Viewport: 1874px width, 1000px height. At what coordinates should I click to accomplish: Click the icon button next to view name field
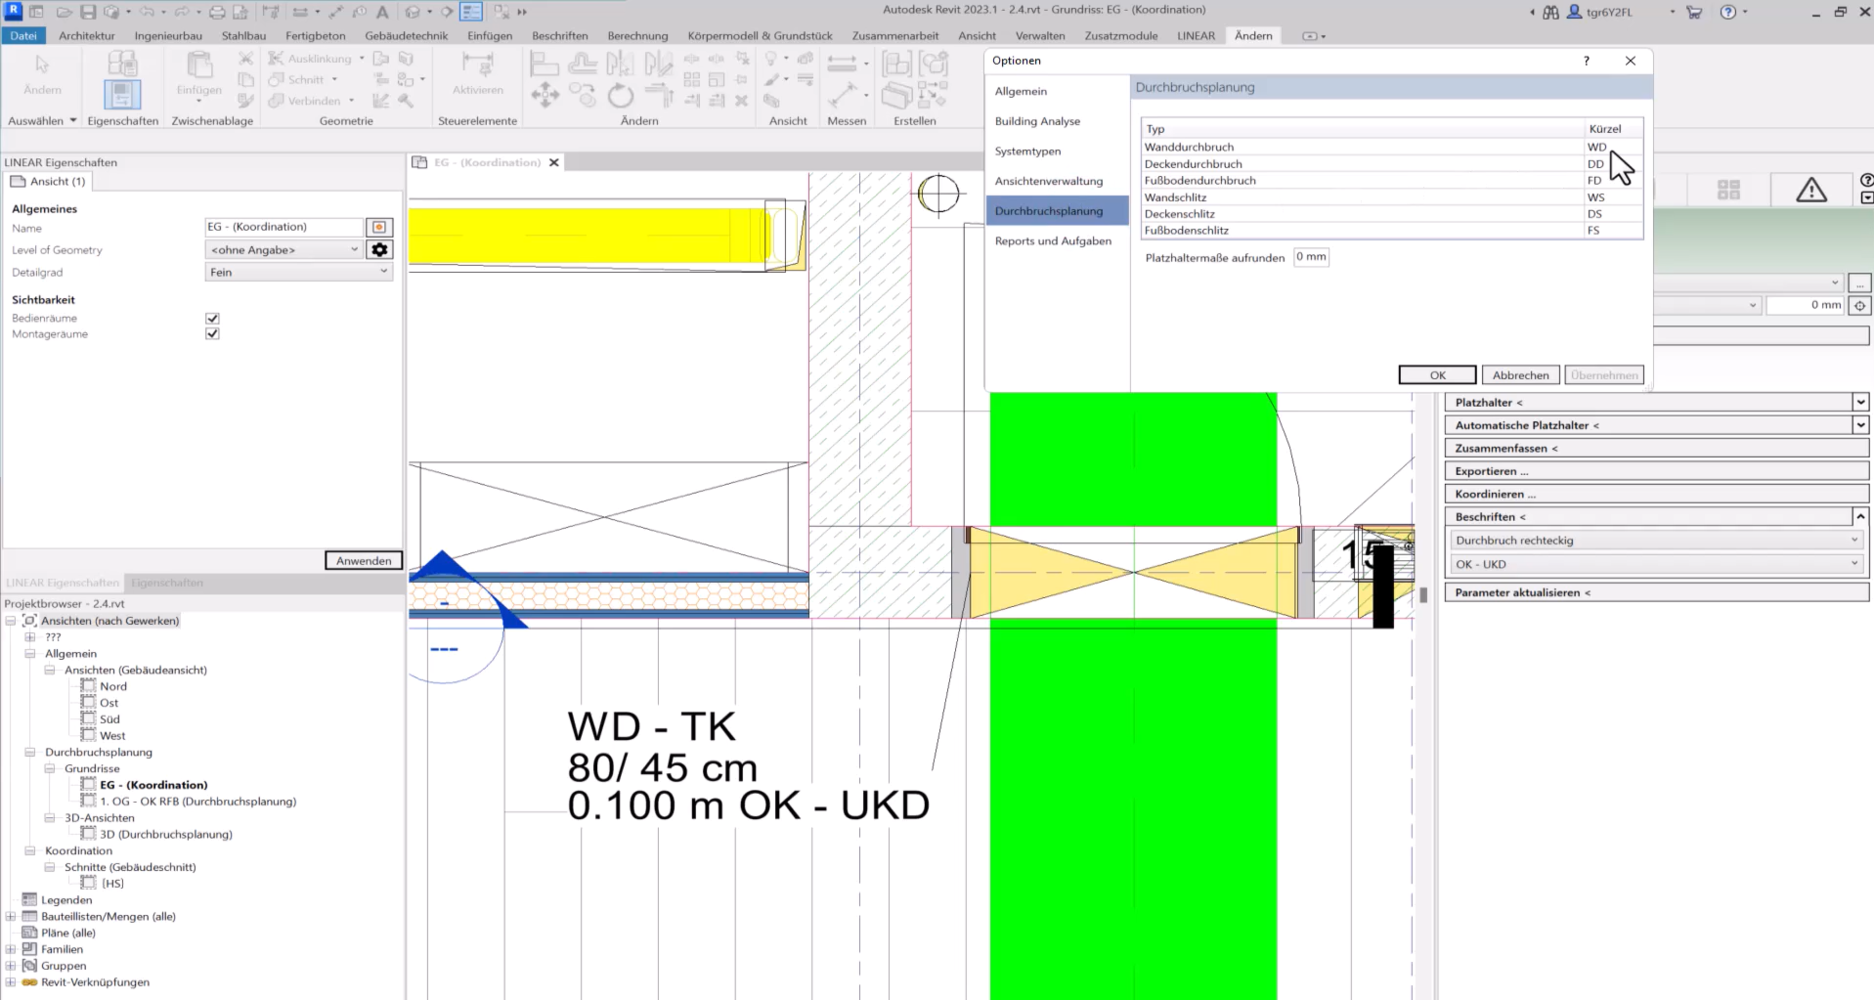click(379, 227)
